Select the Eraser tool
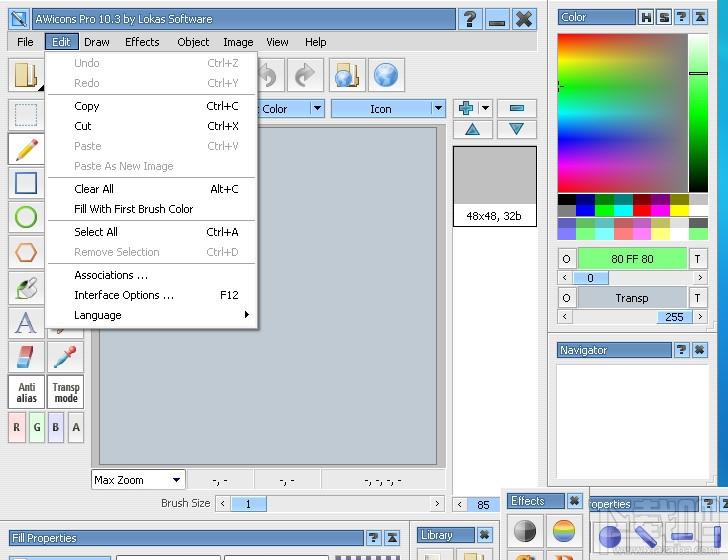 coord(26,357)
